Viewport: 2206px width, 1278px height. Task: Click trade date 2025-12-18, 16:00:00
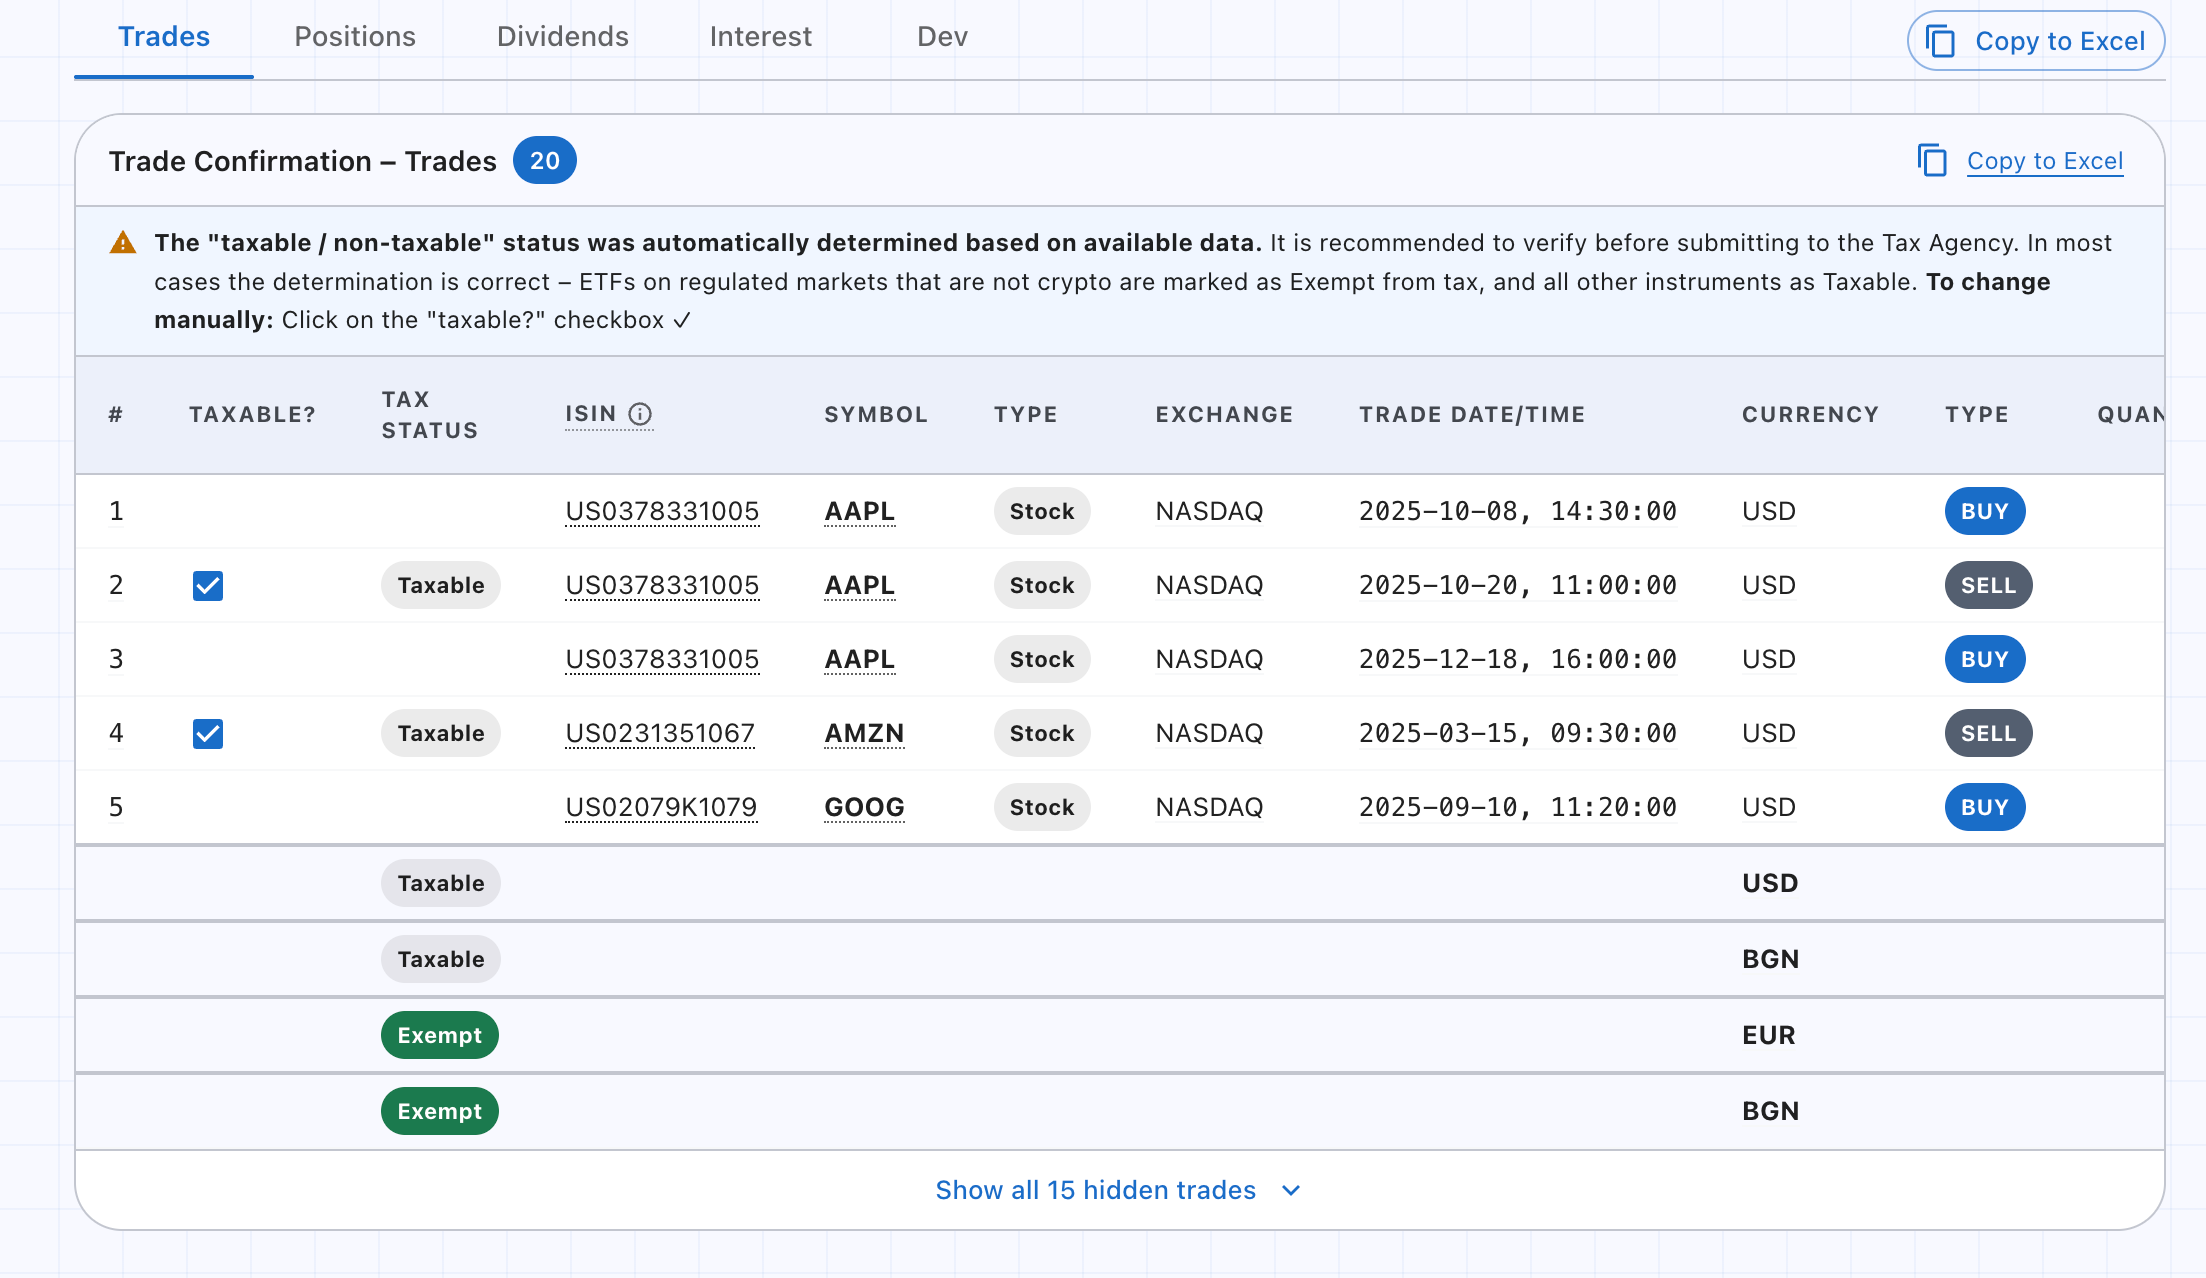(x=1518, y=659)
